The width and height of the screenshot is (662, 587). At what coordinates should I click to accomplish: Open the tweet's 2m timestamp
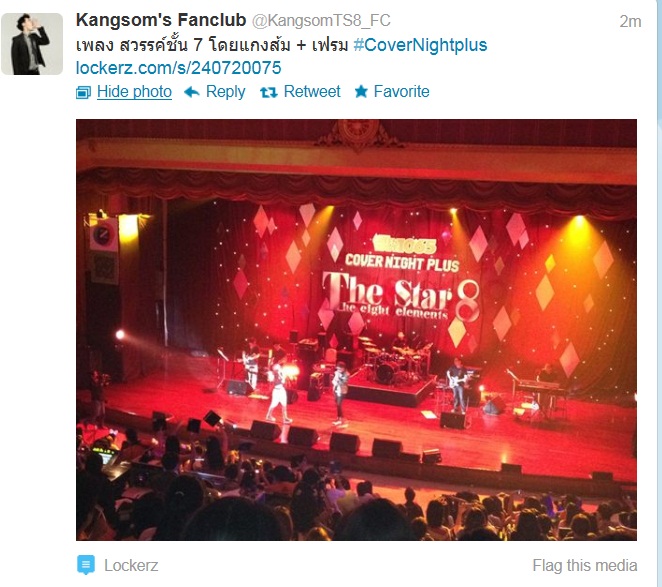click(630, 22)
